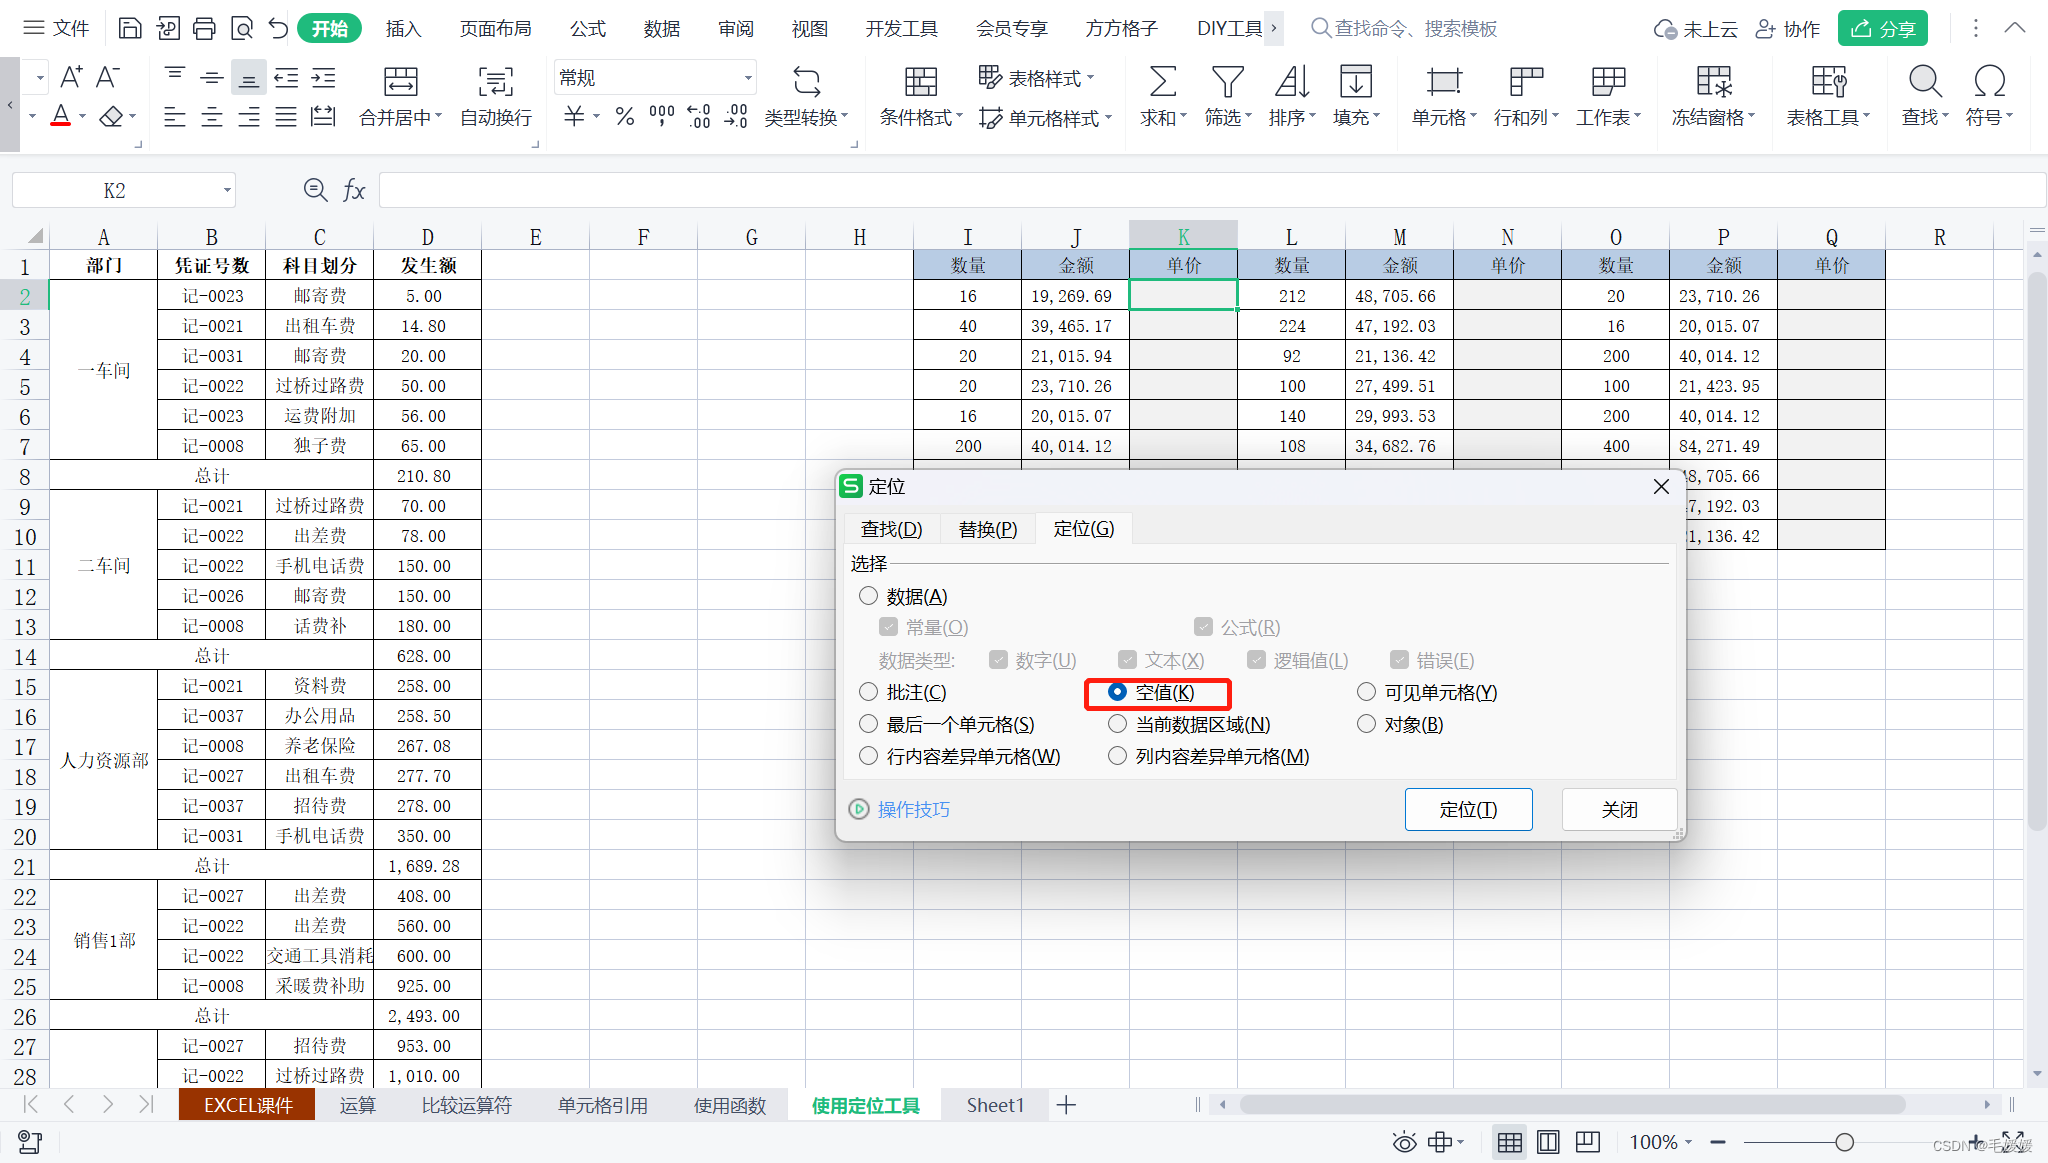Click the Auto Wrap (自动换行) icon
Screen dimensions: 2048x1163
[x=495, y=81]
